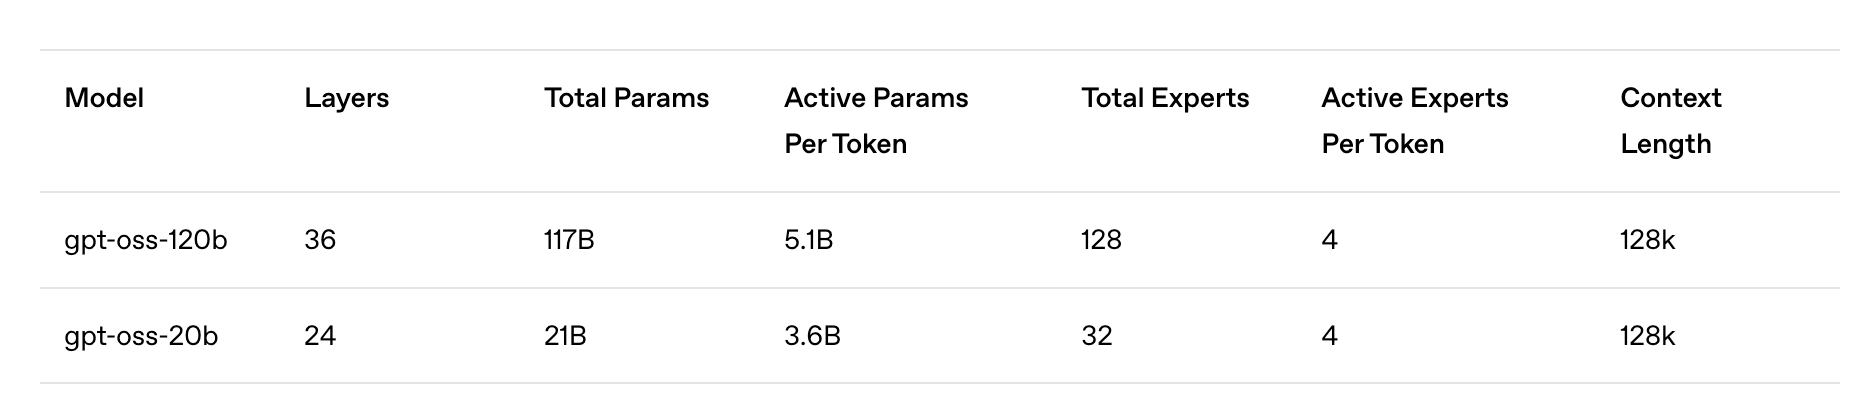Click the Model column header
The image size is (1860, 404).
coord(104,98)
